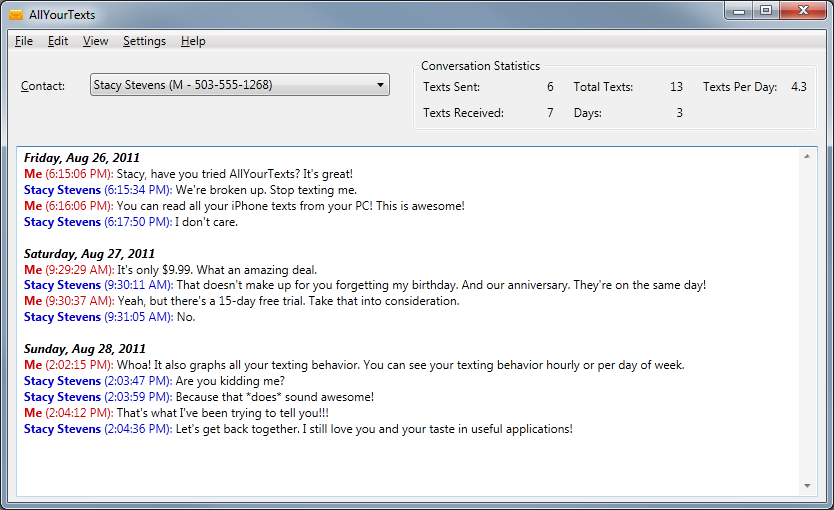The image size is (834, 510).
Task: Click the AllYourTexts envelope icon in title bar
Action: [16, 15]
